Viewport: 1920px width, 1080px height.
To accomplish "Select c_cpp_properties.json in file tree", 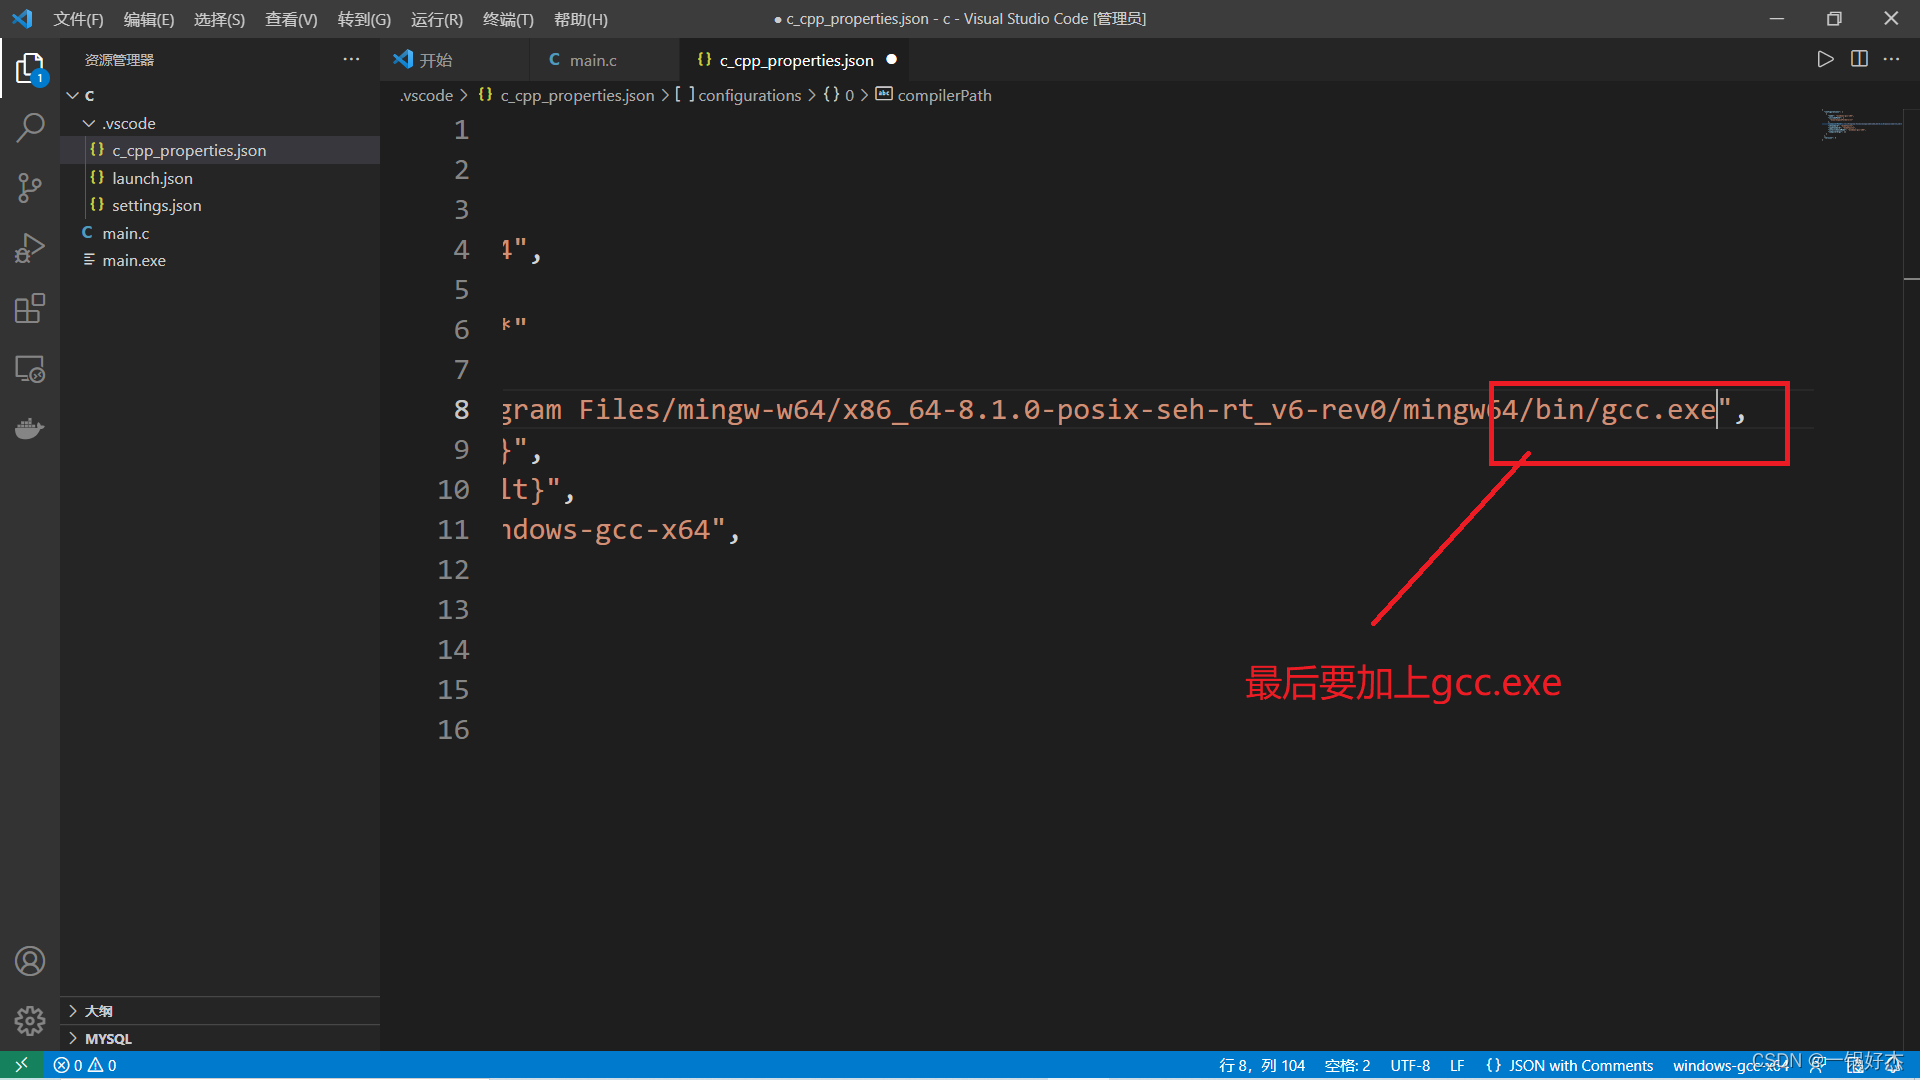I will [220, 150].
